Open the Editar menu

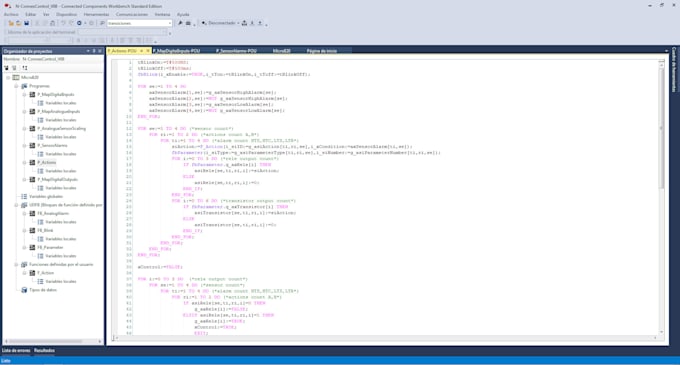coord(30,14)
